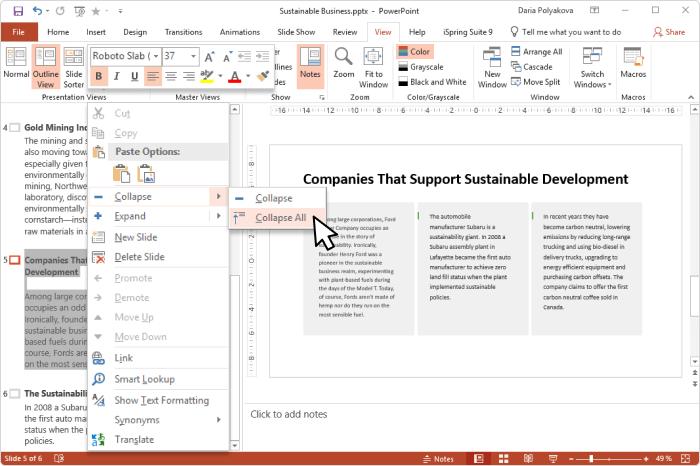Click the Format Painter brush icon

262,76
